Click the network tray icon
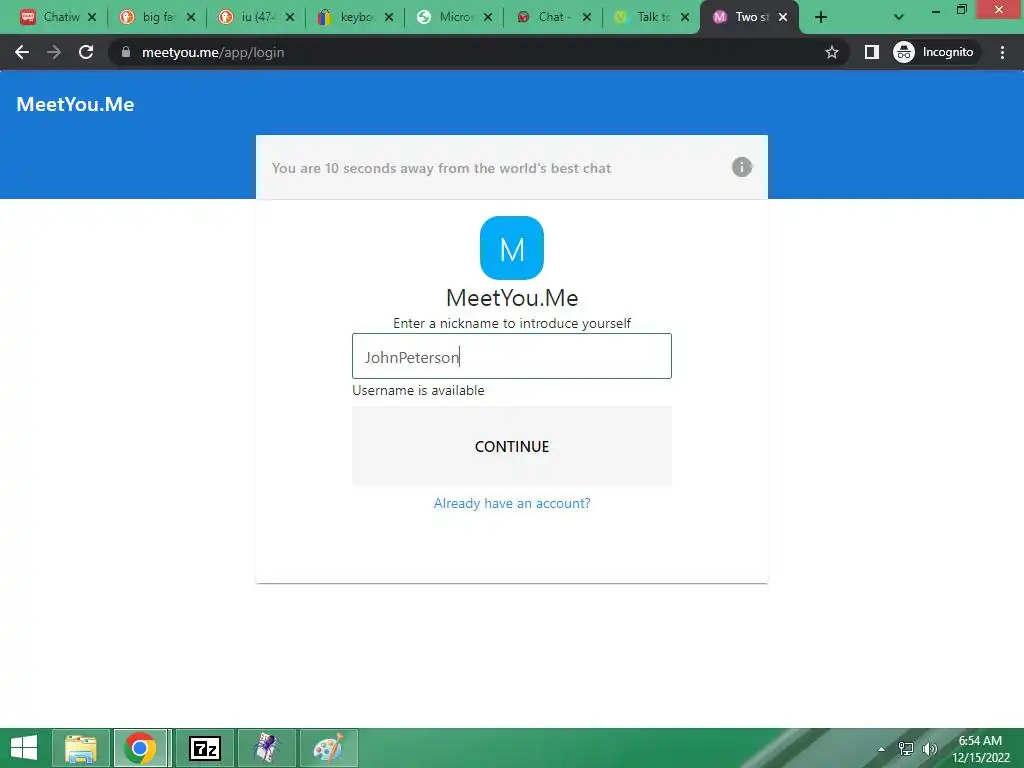Screen dimensions: 1024x768 (906, 749)
